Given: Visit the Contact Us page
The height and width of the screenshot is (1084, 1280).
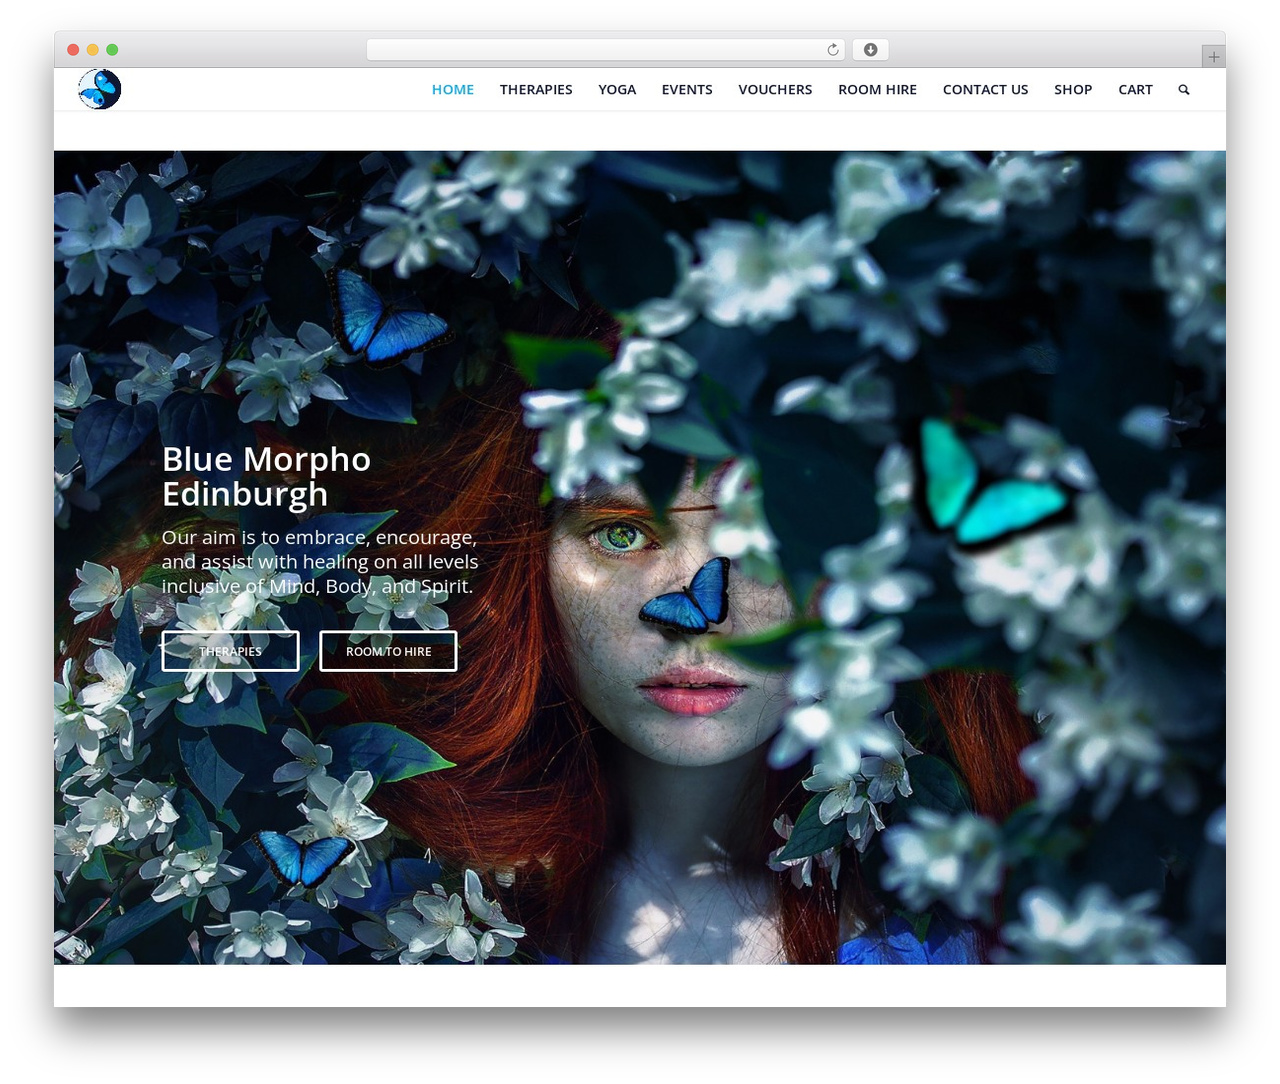Looking at the screenshot, I should (985, 90).
